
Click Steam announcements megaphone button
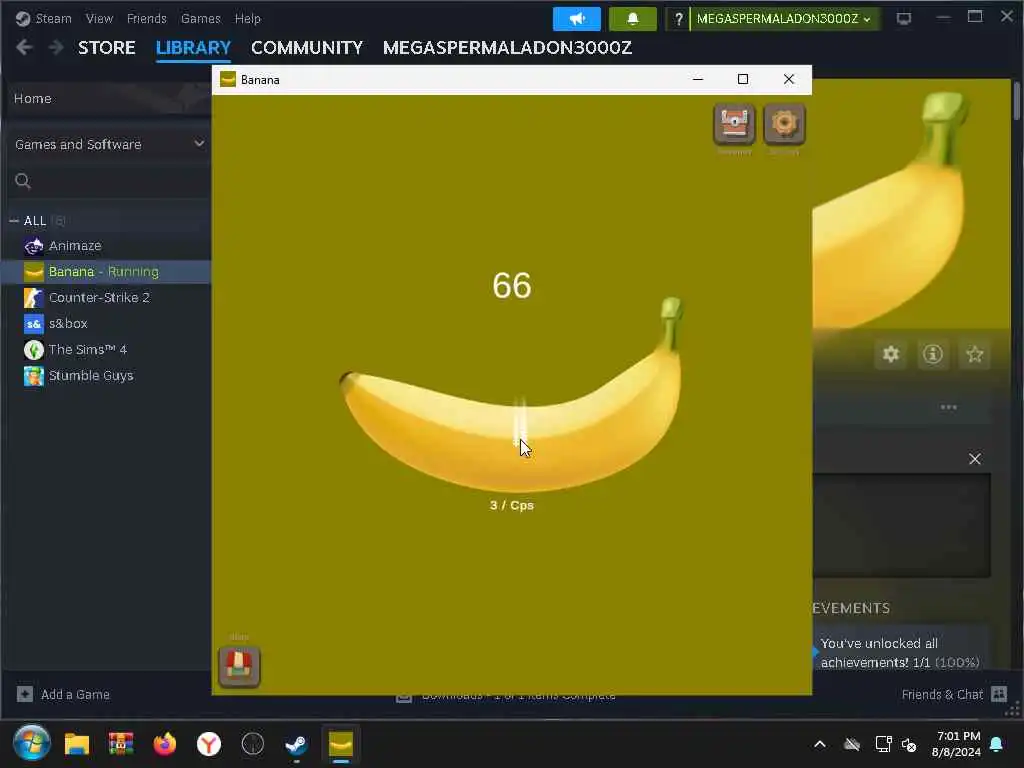point(577,18)
